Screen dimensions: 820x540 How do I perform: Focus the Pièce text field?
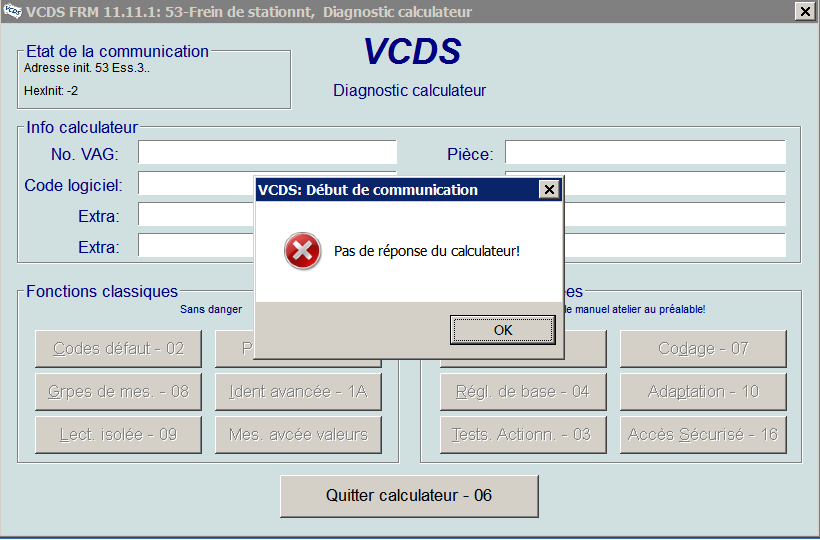pos(645,153)
